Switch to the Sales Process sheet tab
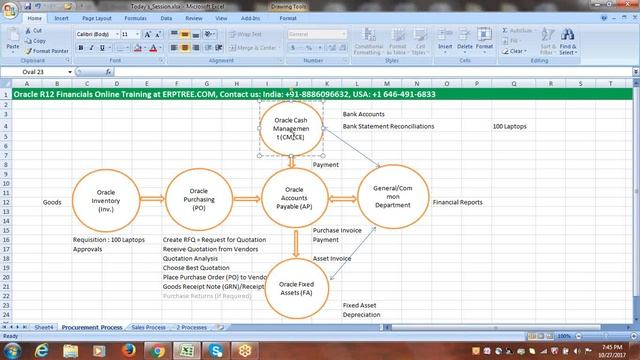This screenshot has height=360, width=640. (148, 327)
